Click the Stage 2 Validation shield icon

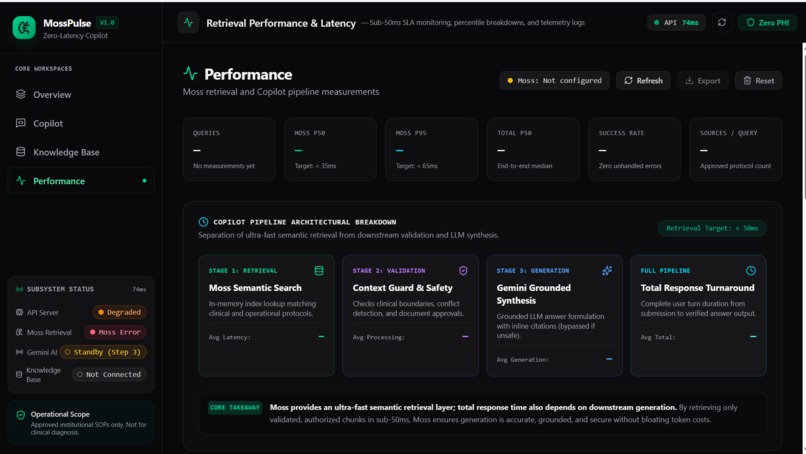click(x=463, y=270)
